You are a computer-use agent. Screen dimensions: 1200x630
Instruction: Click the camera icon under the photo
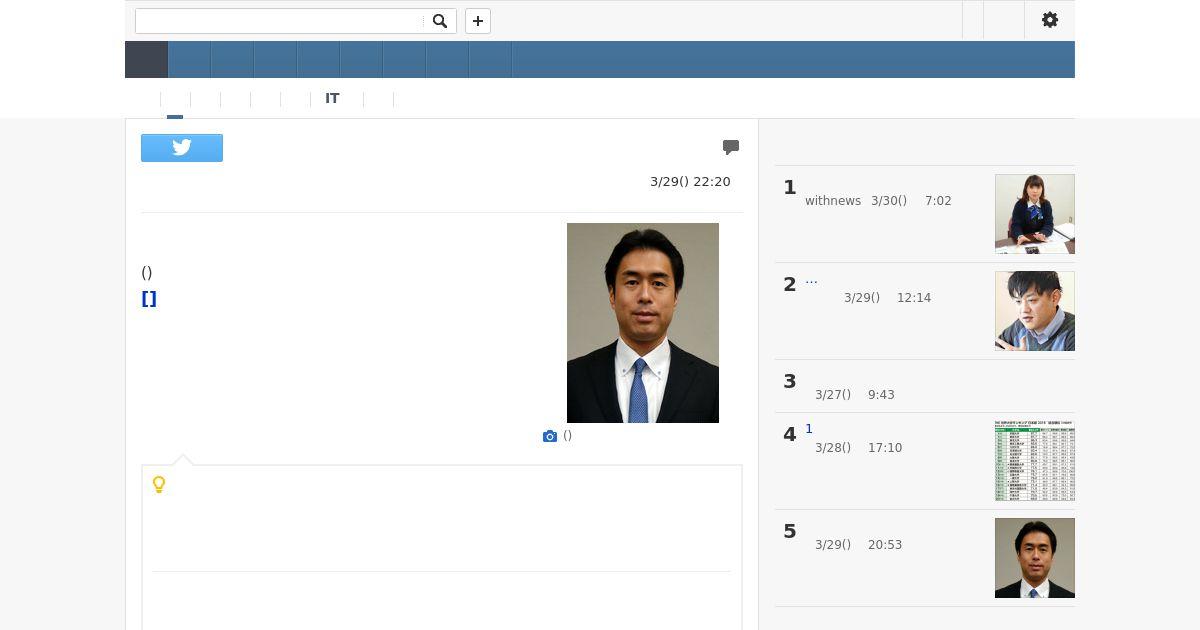coord(549,436)
